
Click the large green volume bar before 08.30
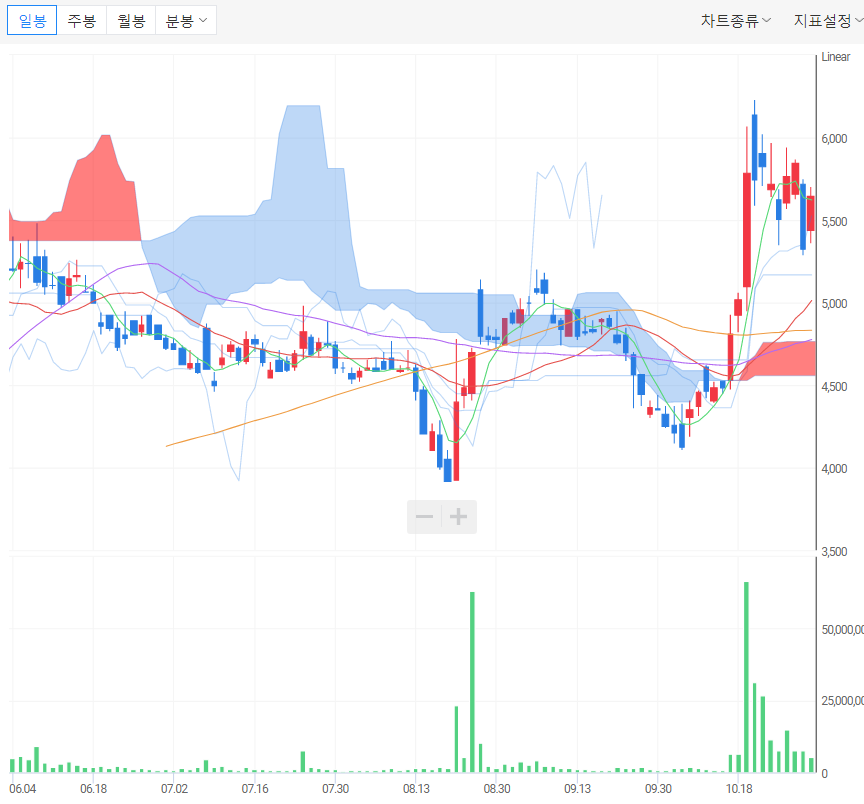[x=472, y=682]
